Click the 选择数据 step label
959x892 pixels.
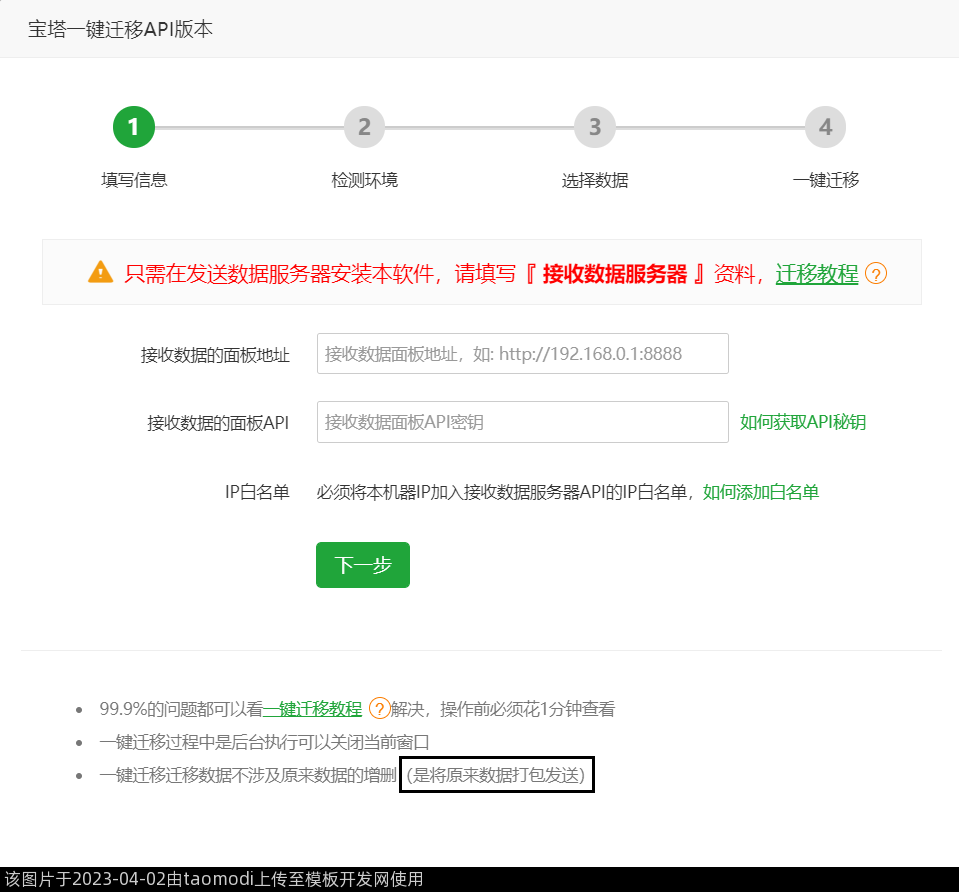[x=595, y=180]
